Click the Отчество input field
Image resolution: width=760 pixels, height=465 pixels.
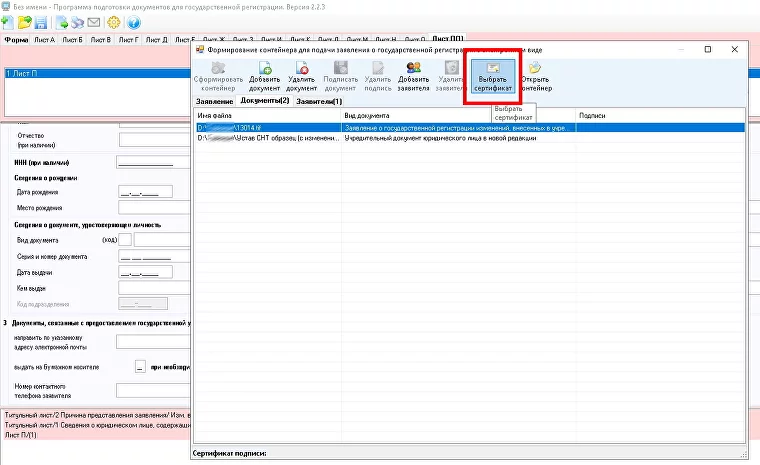[x=154, y=140]
